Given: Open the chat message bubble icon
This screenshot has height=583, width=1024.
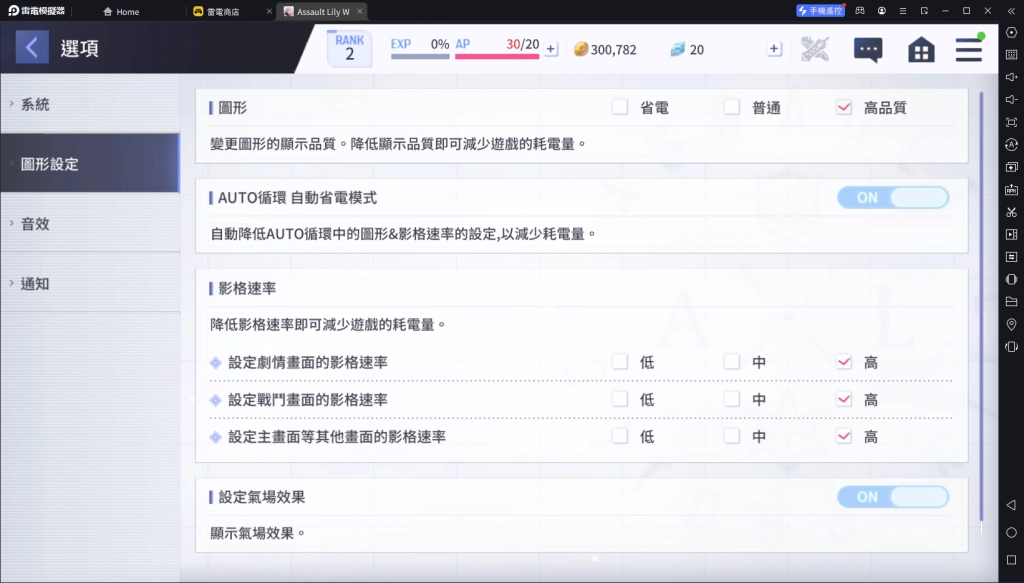Looking at the screenshot, I should coord(867,49).
